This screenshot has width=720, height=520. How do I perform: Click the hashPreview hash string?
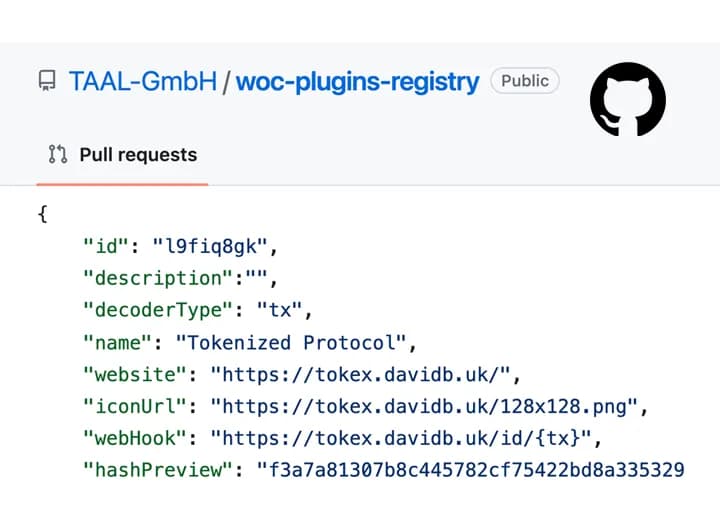click(x=471, y=470)
